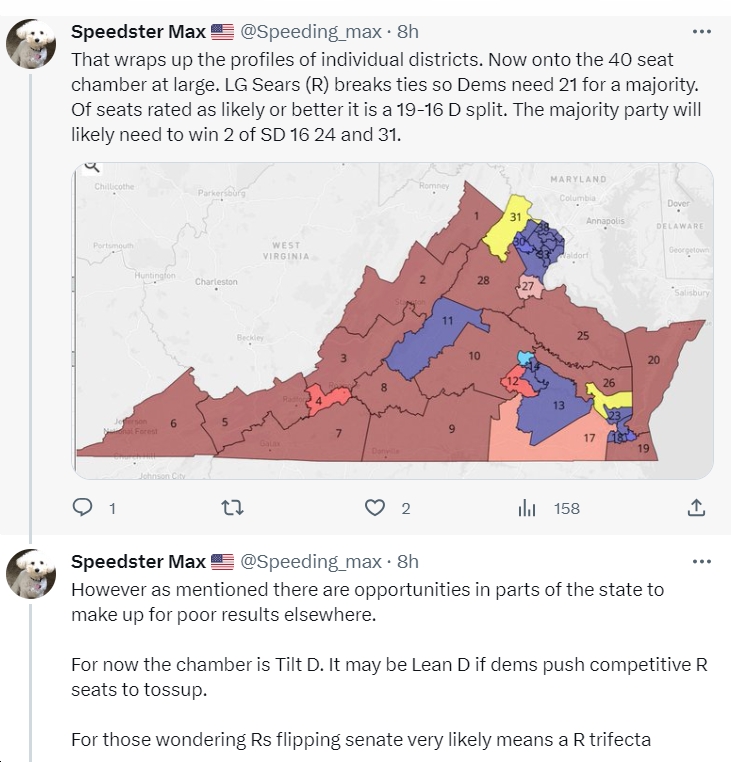Click the reply icon on the first tweet
The width and height of the screenshot is (731, 762).
[x=82, y=508]
